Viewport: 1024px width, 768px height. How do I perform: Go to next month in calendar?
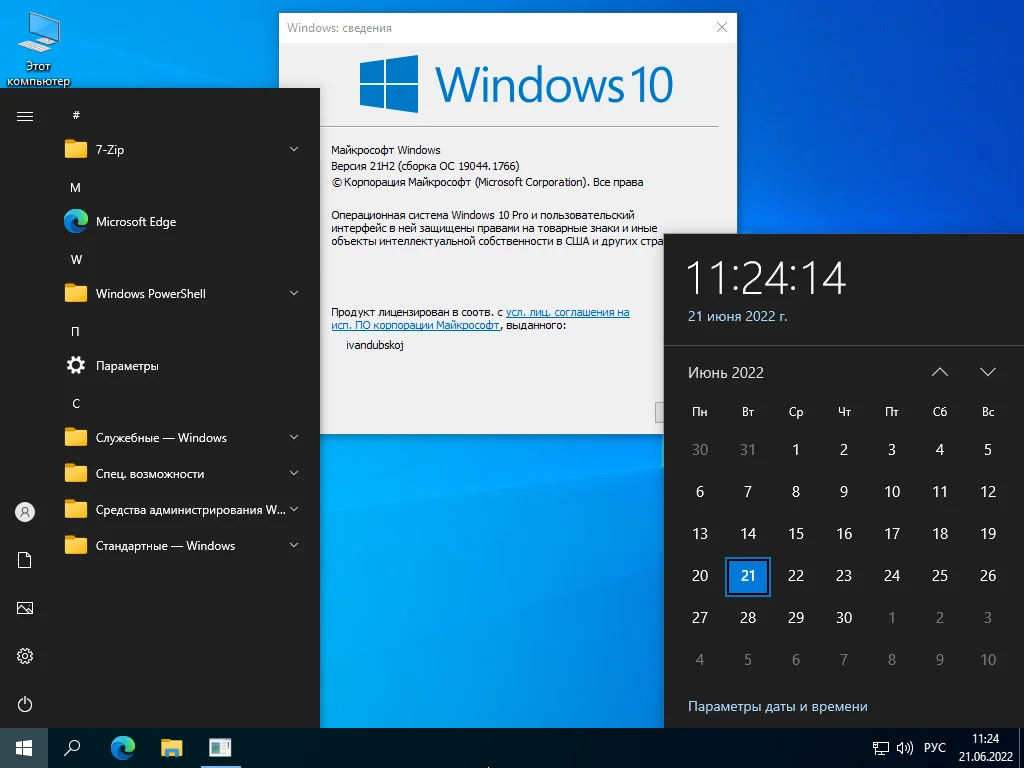pyautogui.click(x=988, y=372)
